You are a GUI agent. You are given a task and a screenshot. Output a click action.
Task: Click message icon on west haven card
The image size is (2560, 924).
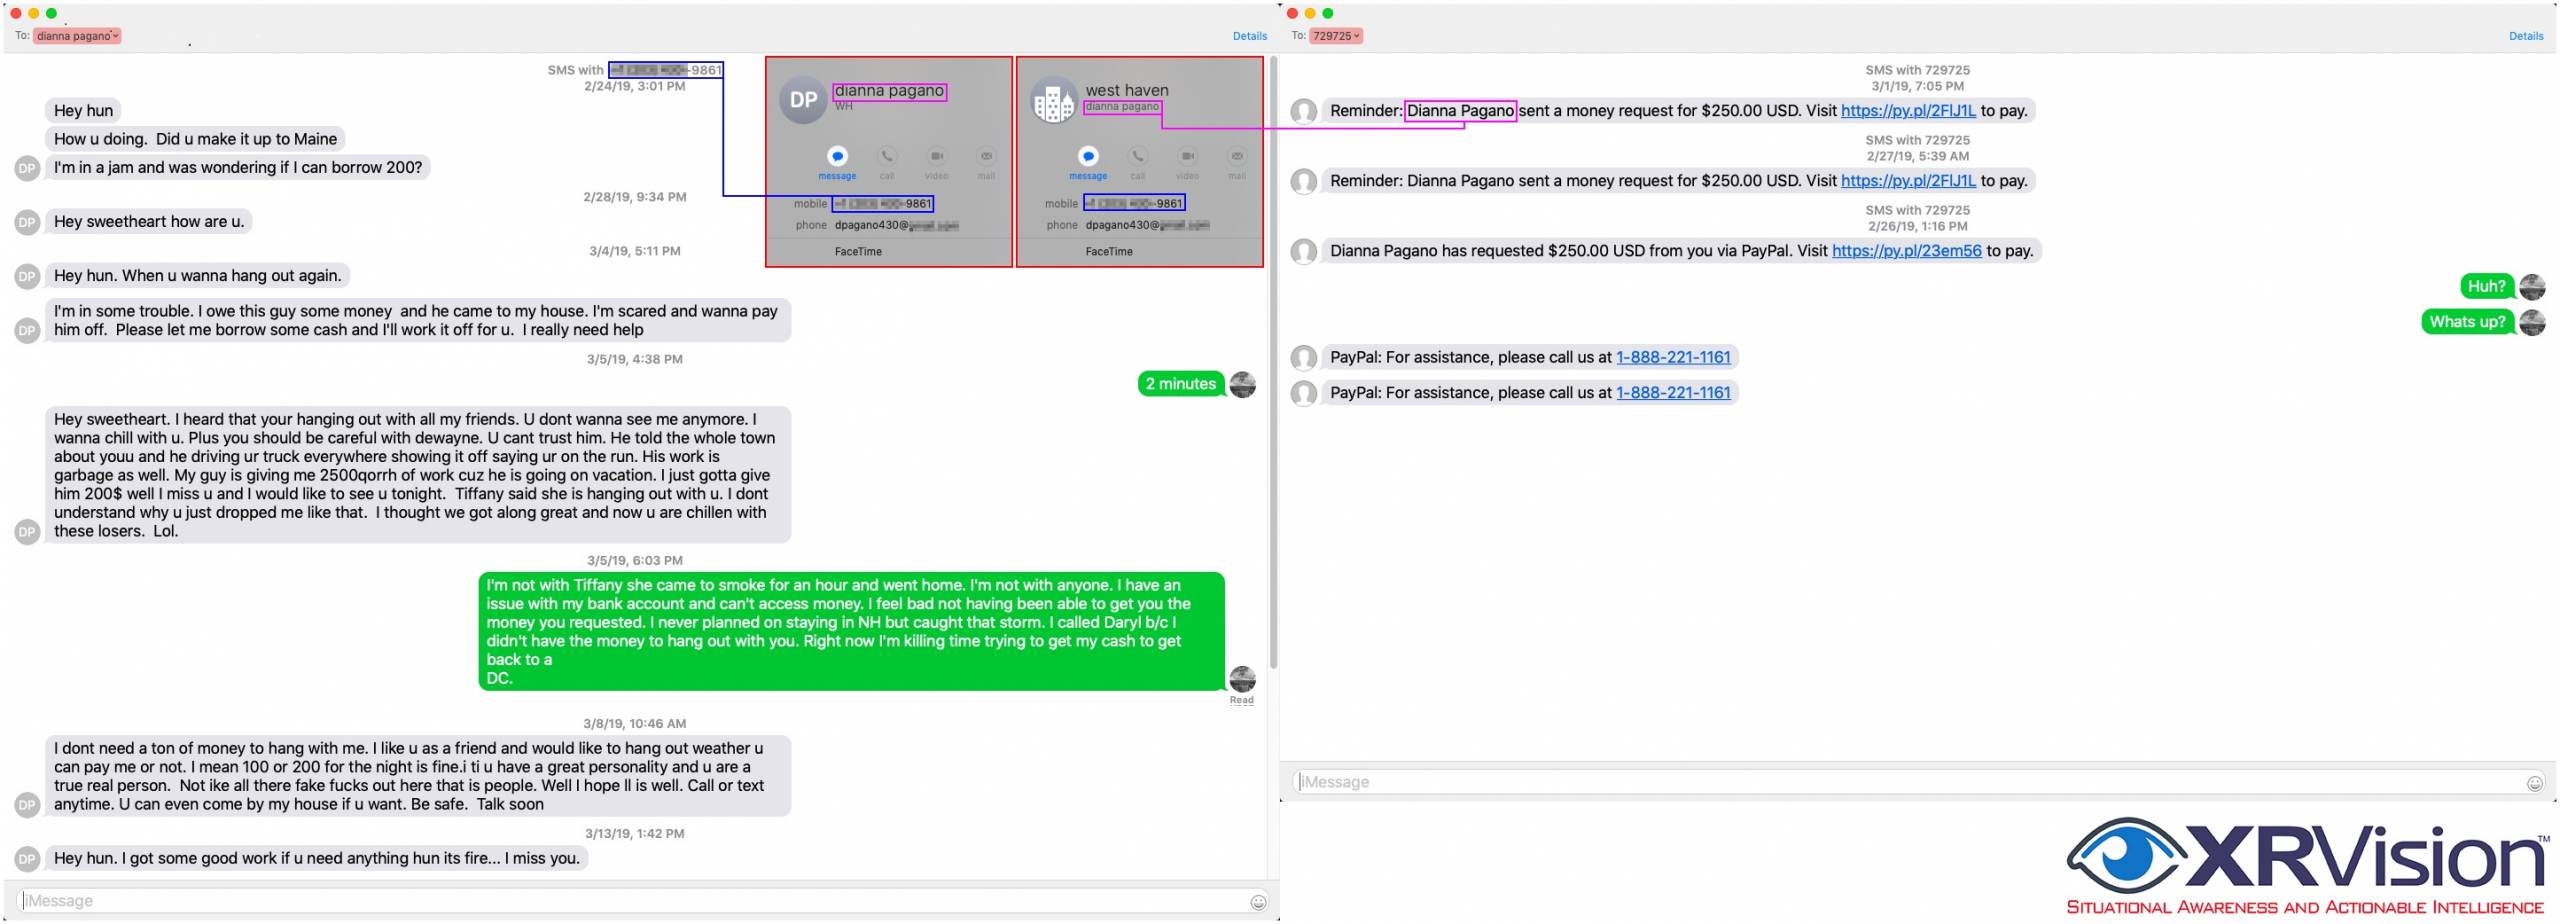click(1088, 157)
